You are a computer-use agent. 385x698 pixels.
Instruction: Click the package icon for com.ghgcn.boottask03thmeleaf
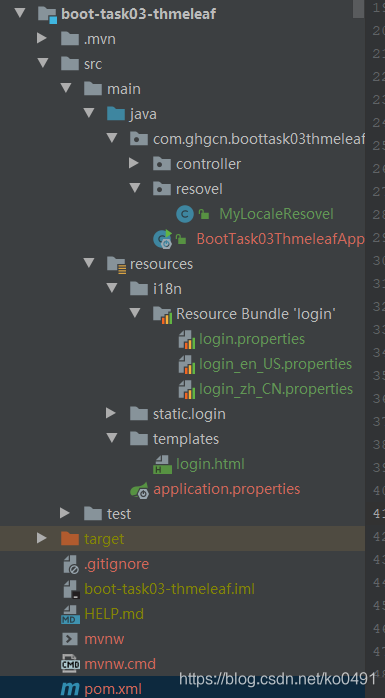(x=139, y=139)
